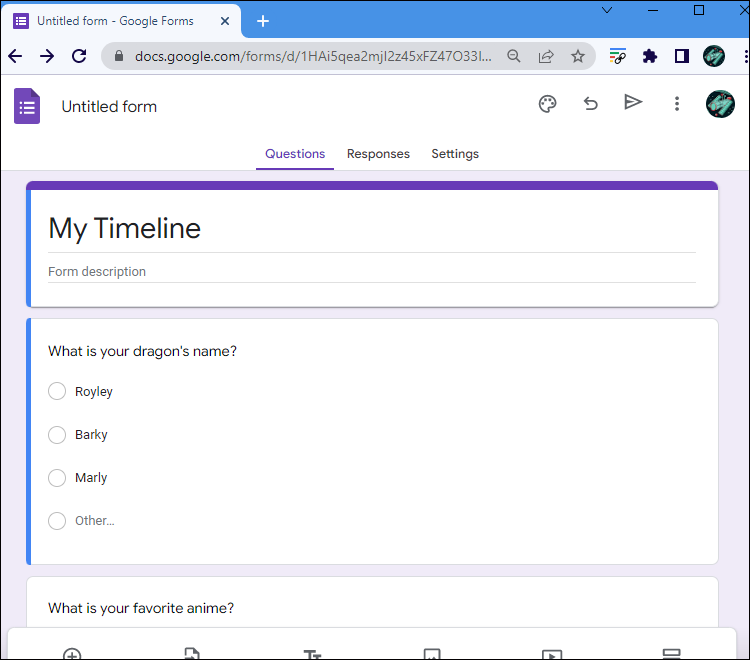Select the Barky radio option
This screenshot has height=660, width=750.
57,435
